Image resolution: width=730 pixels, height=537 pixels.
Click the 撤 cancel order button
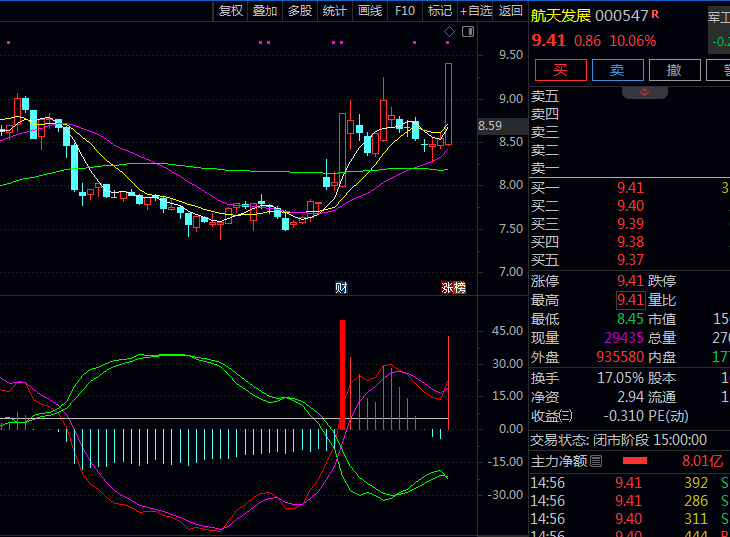pos(674,69)
